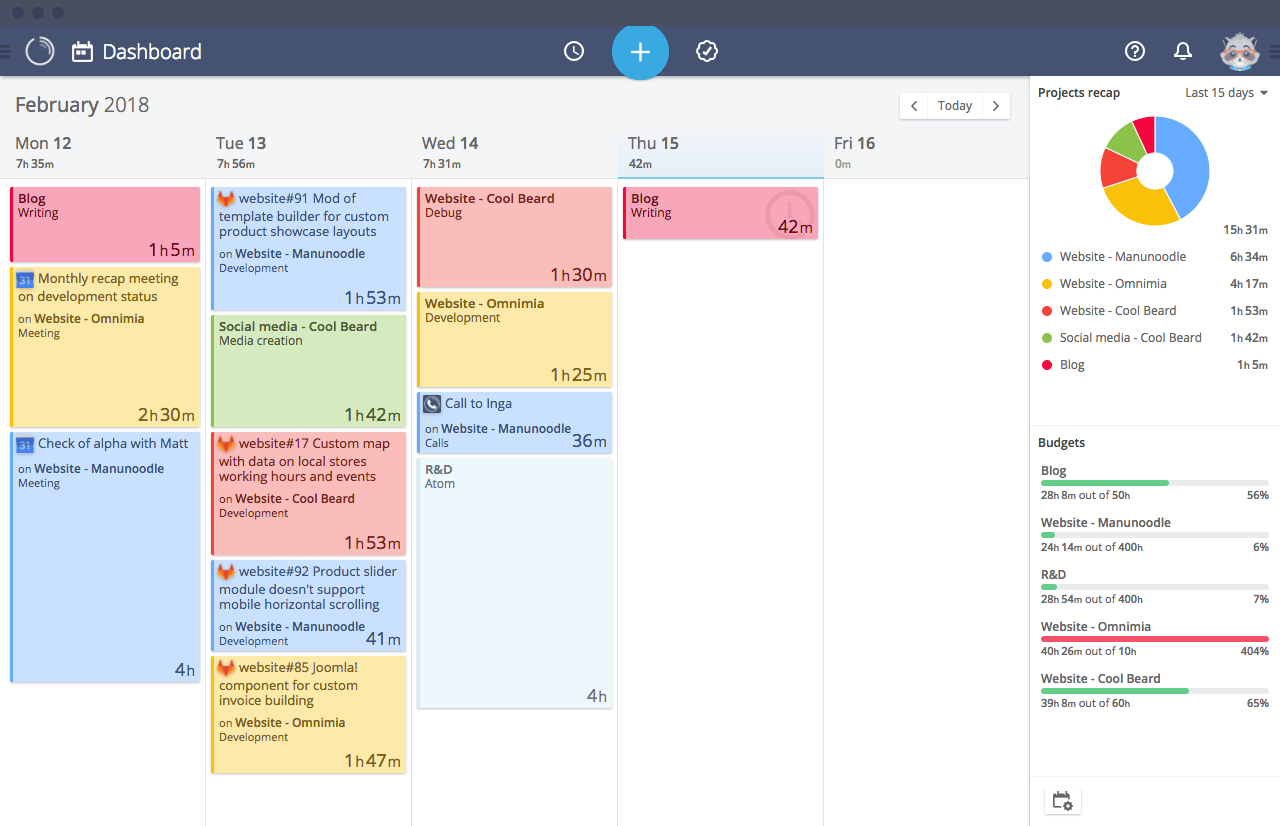Click the blue plus button to add entry
Image resolution: width=1280 pixels, height=826 pixels.
click(640, 51)
